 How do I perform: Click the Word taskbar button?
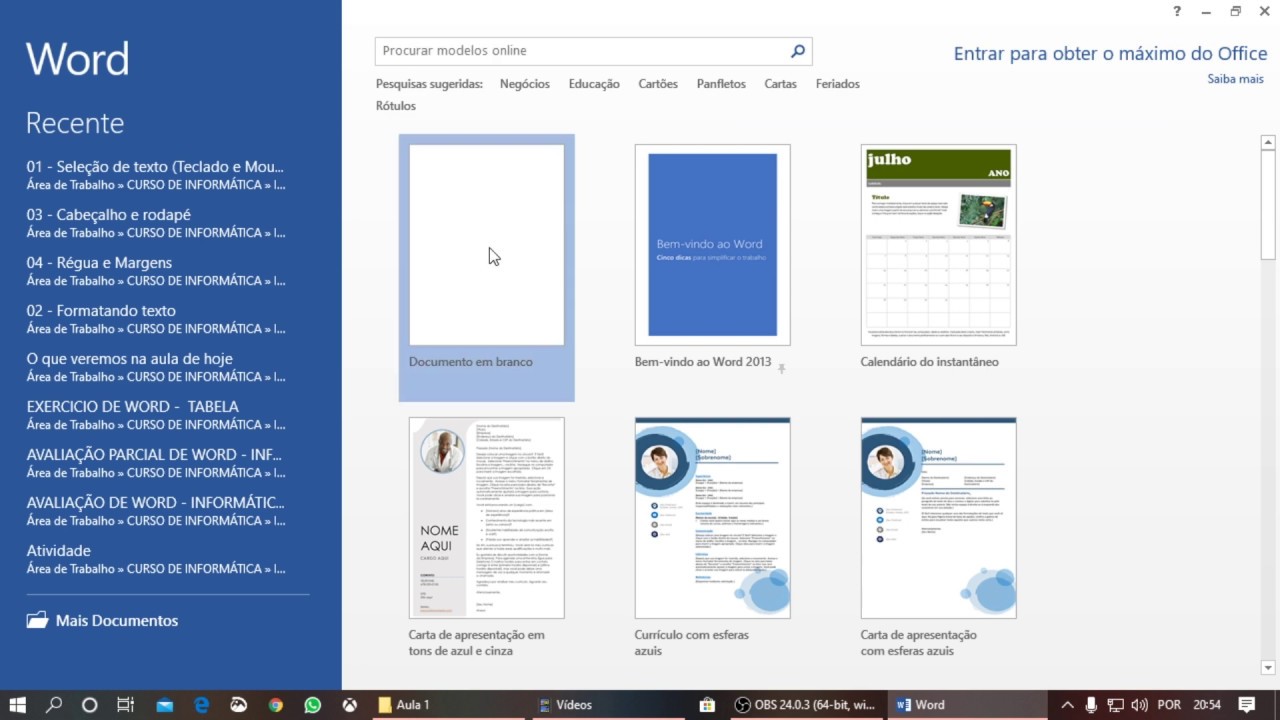pos(965,705)
